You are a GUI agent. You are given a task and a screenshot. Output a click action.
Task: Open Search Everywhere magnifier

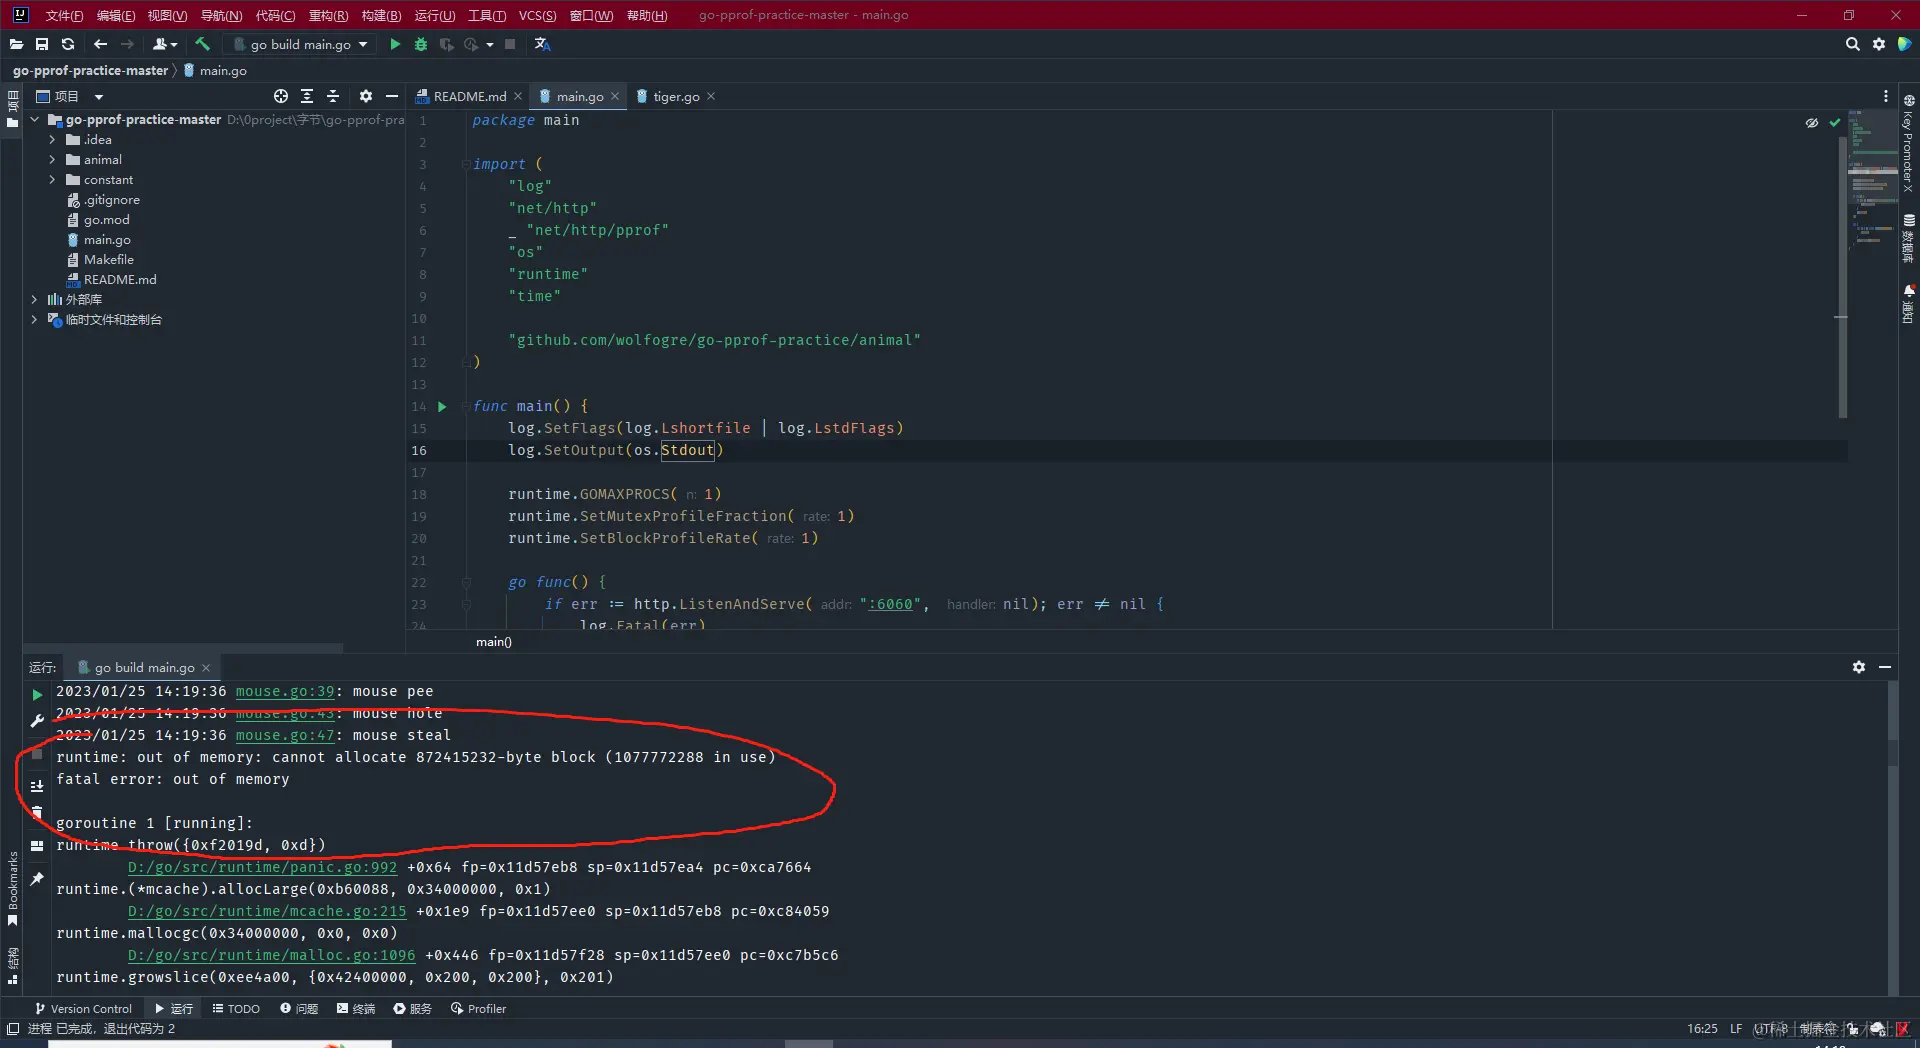[x=1852, y=44]
